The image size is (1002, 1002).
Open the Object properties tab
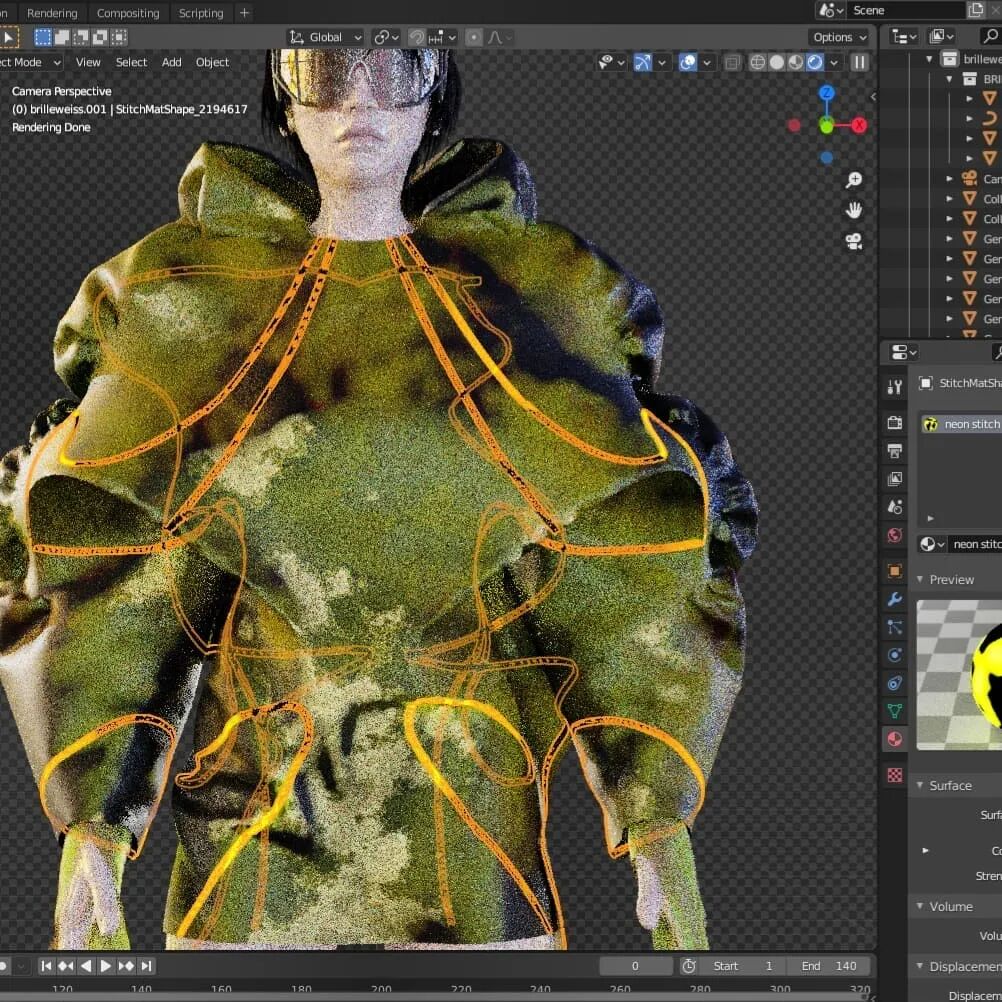[895, 571]
